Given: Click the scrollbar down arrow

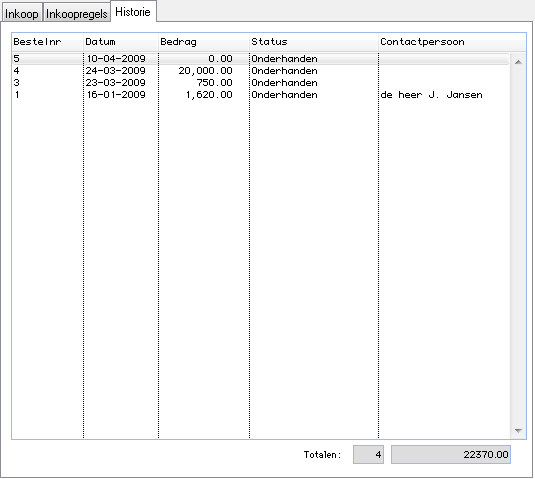Looking at the screenshot, I should 518,431.
